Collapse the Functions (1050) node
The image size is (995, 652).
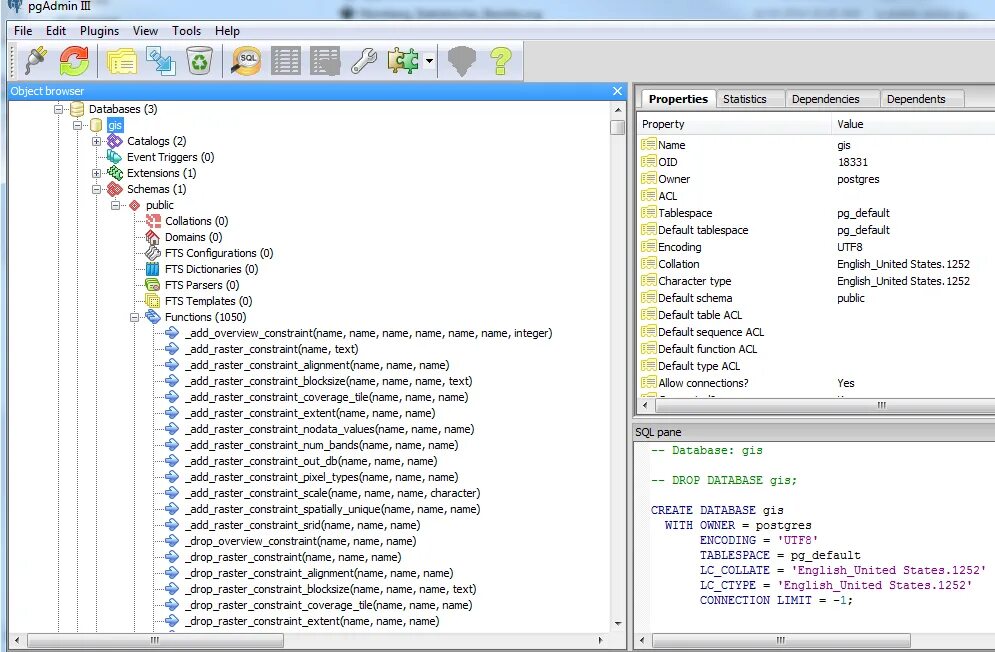tap(135, 317)
